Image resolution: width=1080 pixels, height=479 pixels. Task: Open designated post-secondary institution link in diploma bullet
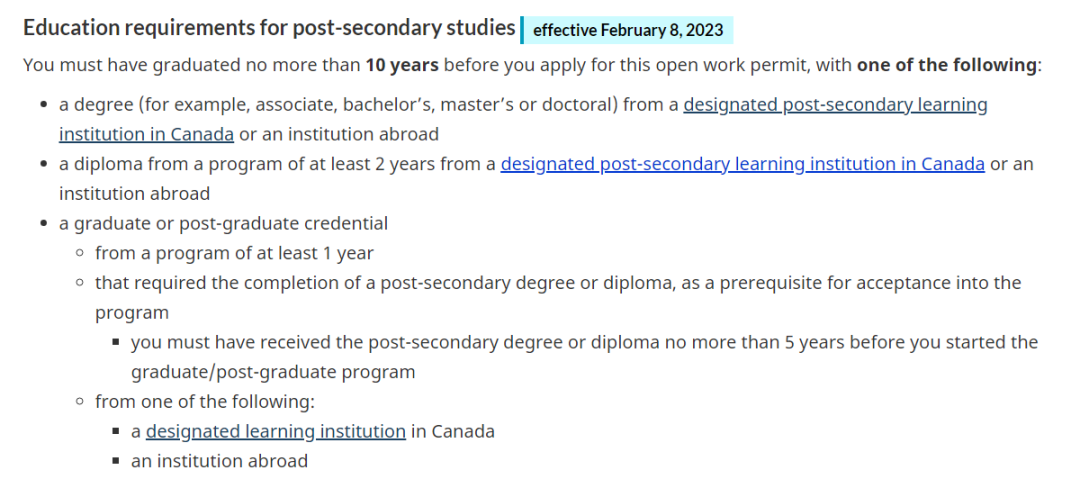pos(742,164)
